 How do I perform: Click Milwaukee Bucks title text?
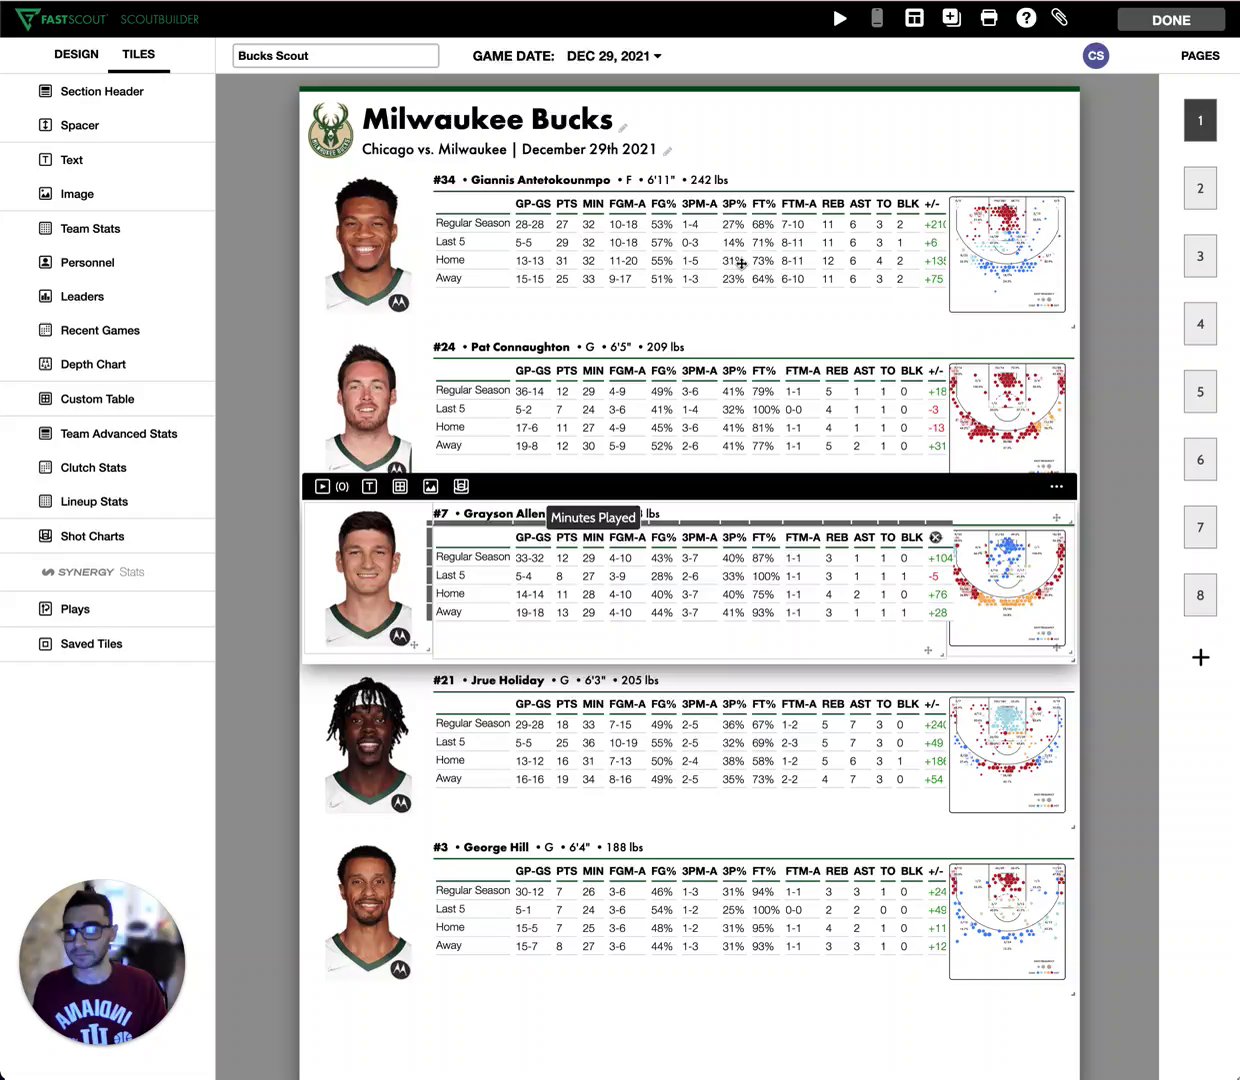point(487,119)
